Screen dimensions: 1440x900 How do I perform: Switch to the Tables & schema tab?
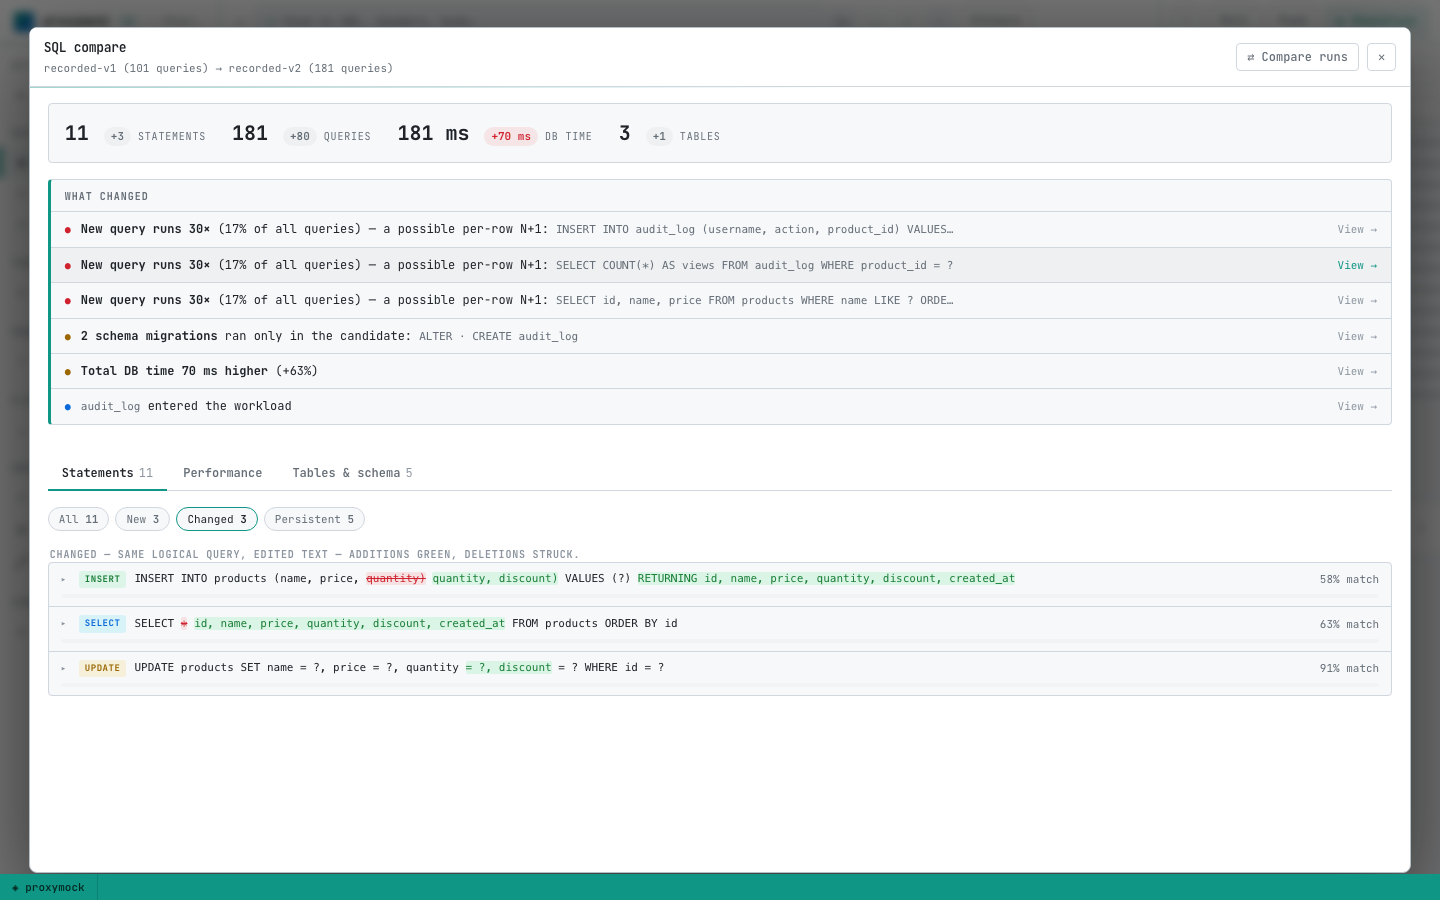click(x=352, y=473)
